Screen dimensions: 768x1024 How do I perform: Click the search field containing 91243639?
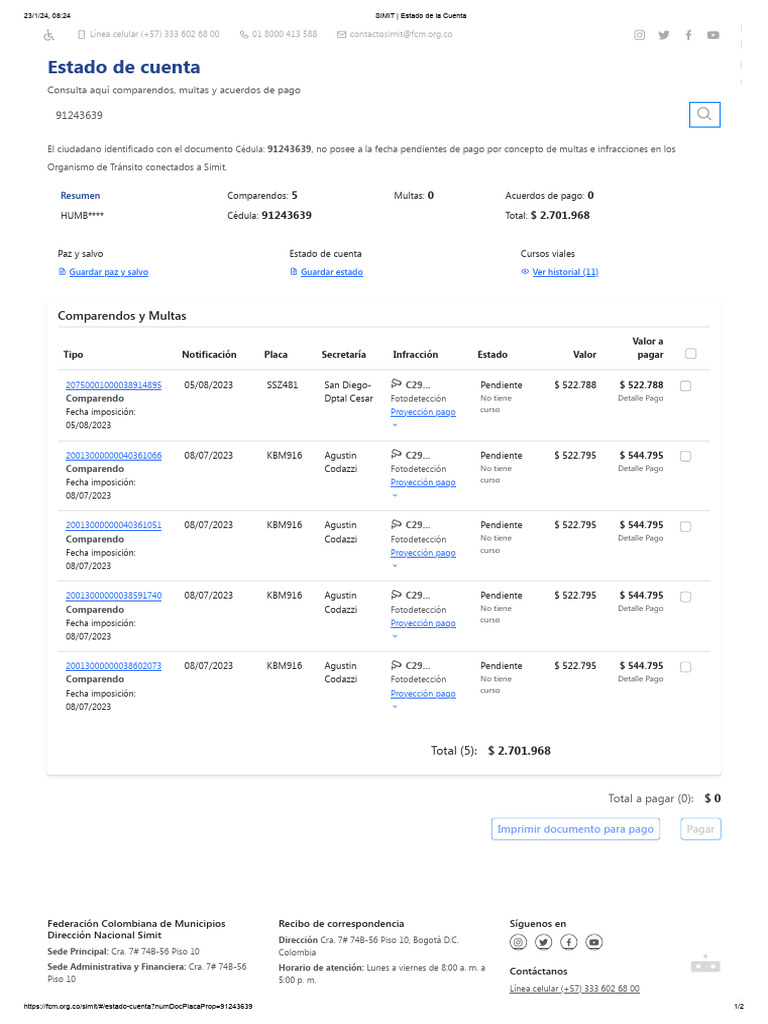coord(366,115)
